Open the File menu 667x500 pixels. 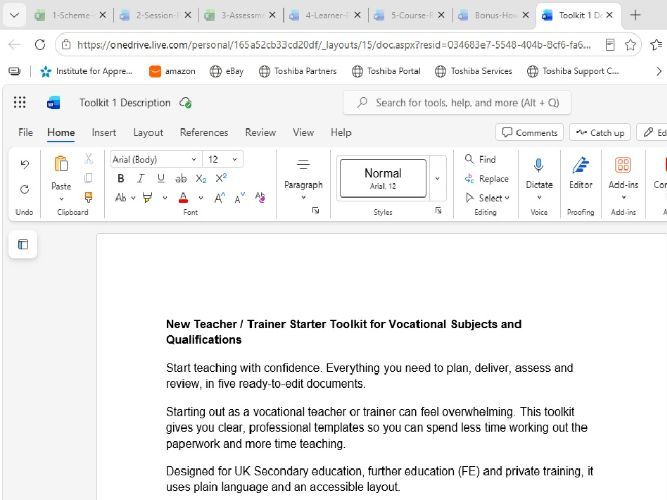click(x=26, y=132)
